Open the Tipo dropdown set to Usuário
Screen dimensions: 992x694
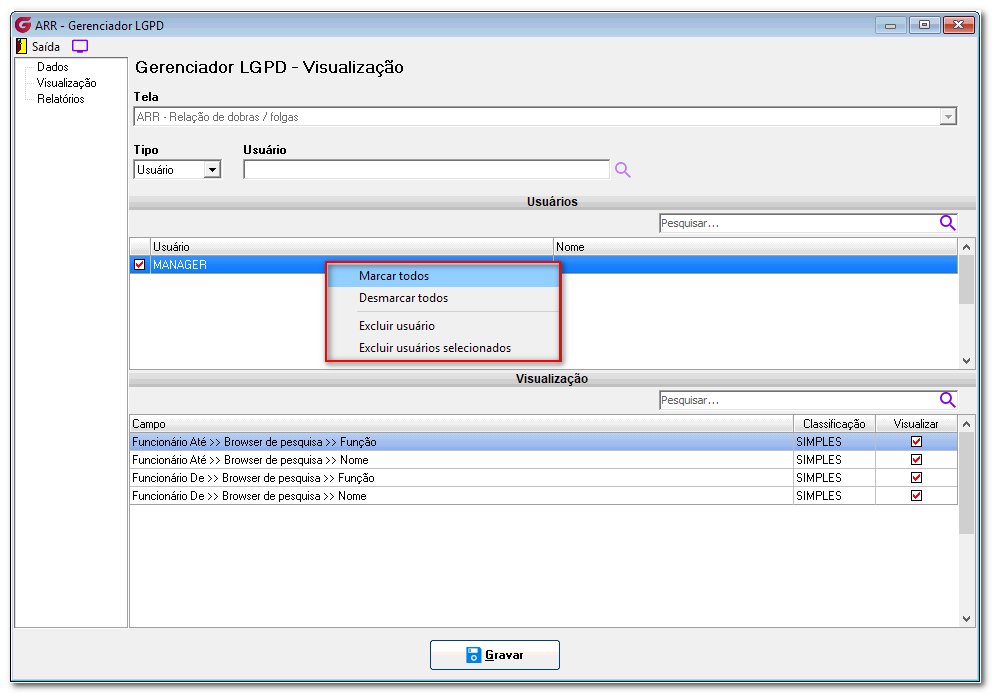pos(213,170)
